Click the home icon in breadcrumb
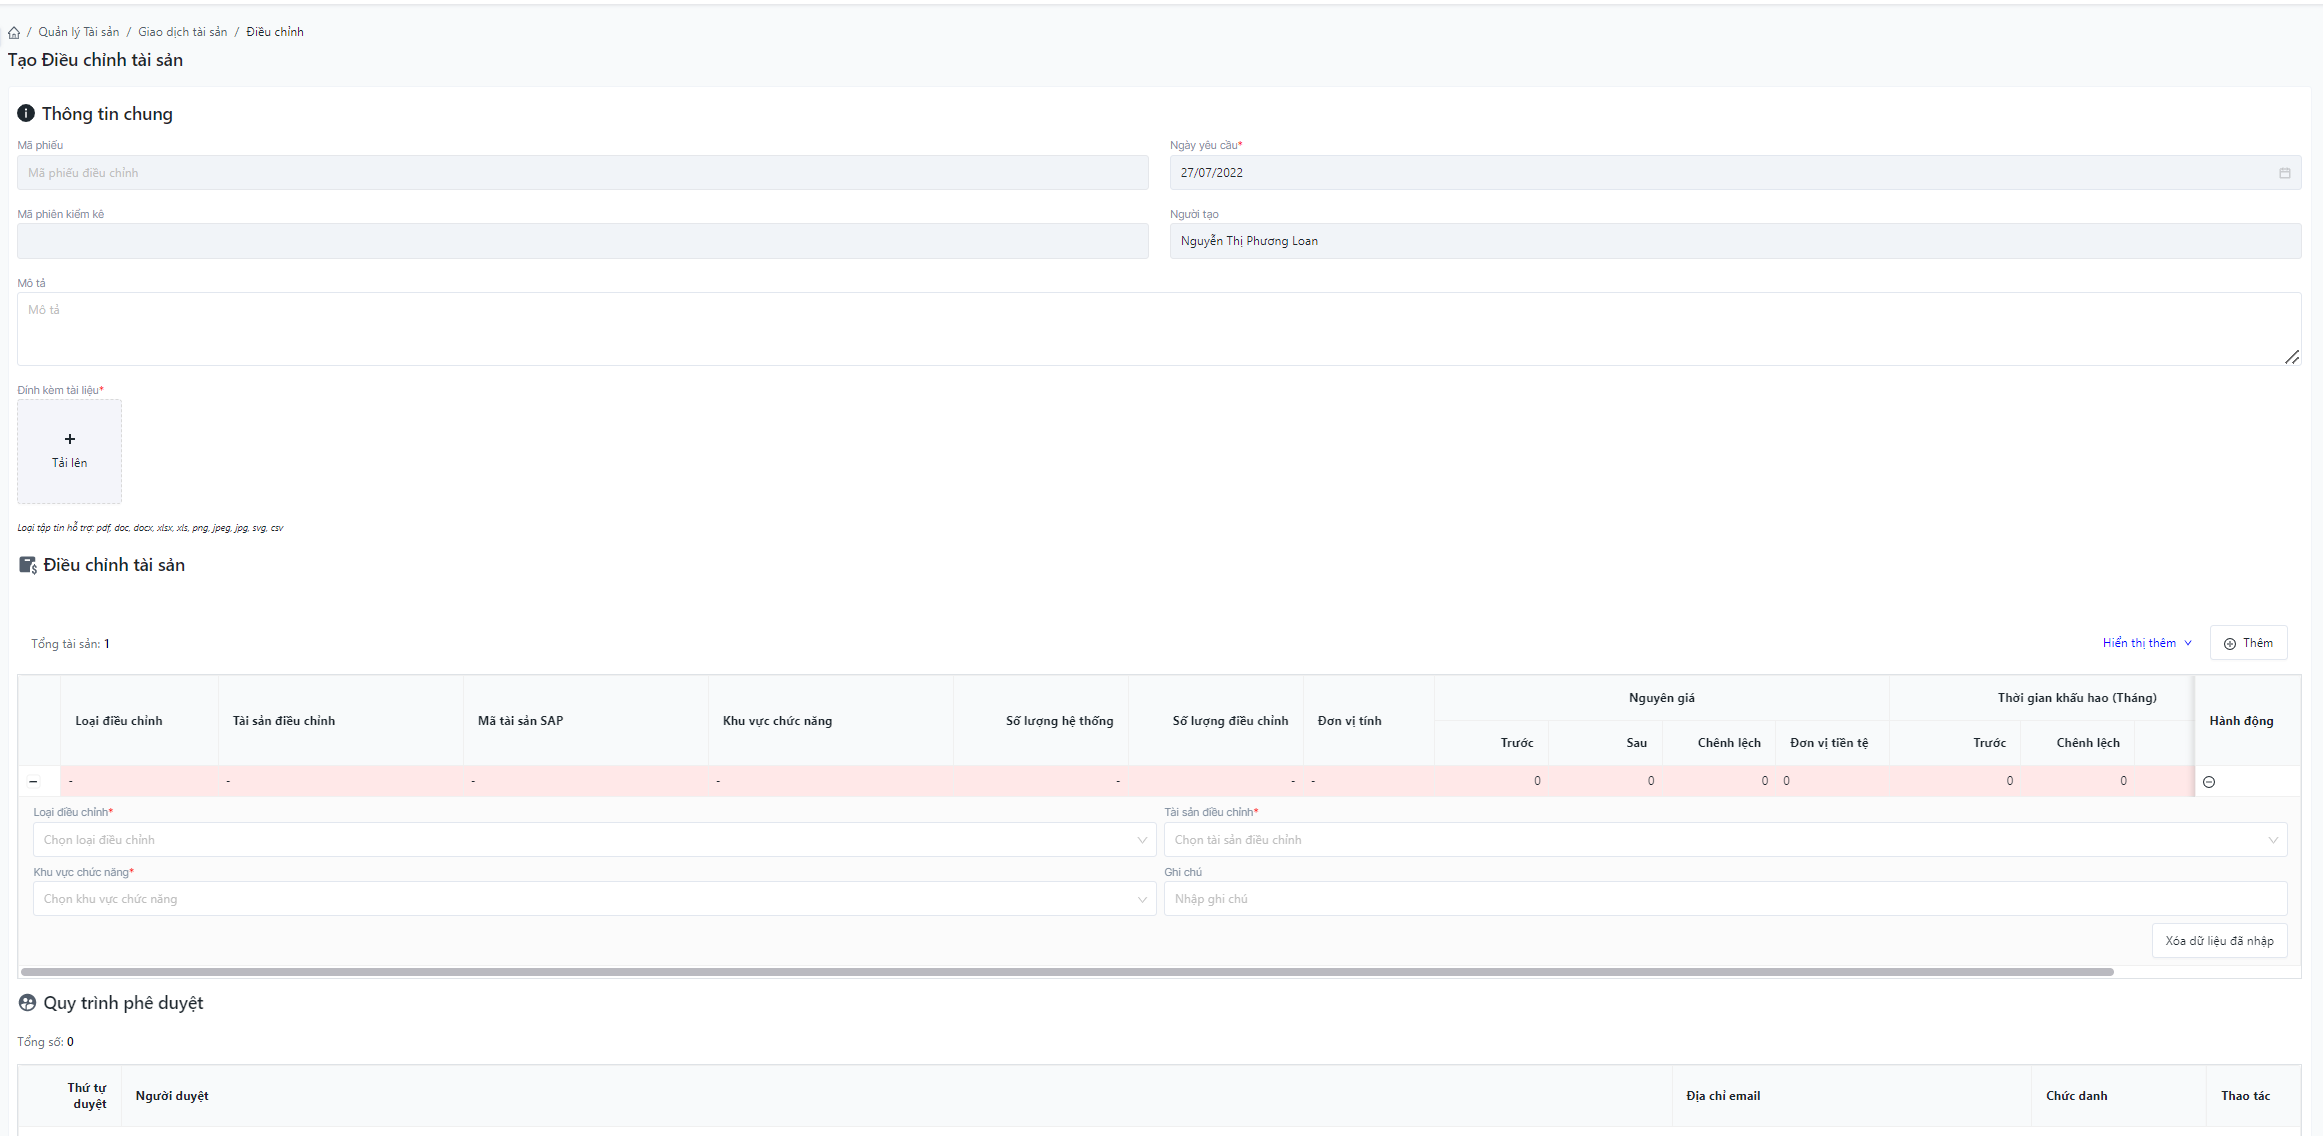This screenshot has height=1136, width=2323. [x=14, y=33]
